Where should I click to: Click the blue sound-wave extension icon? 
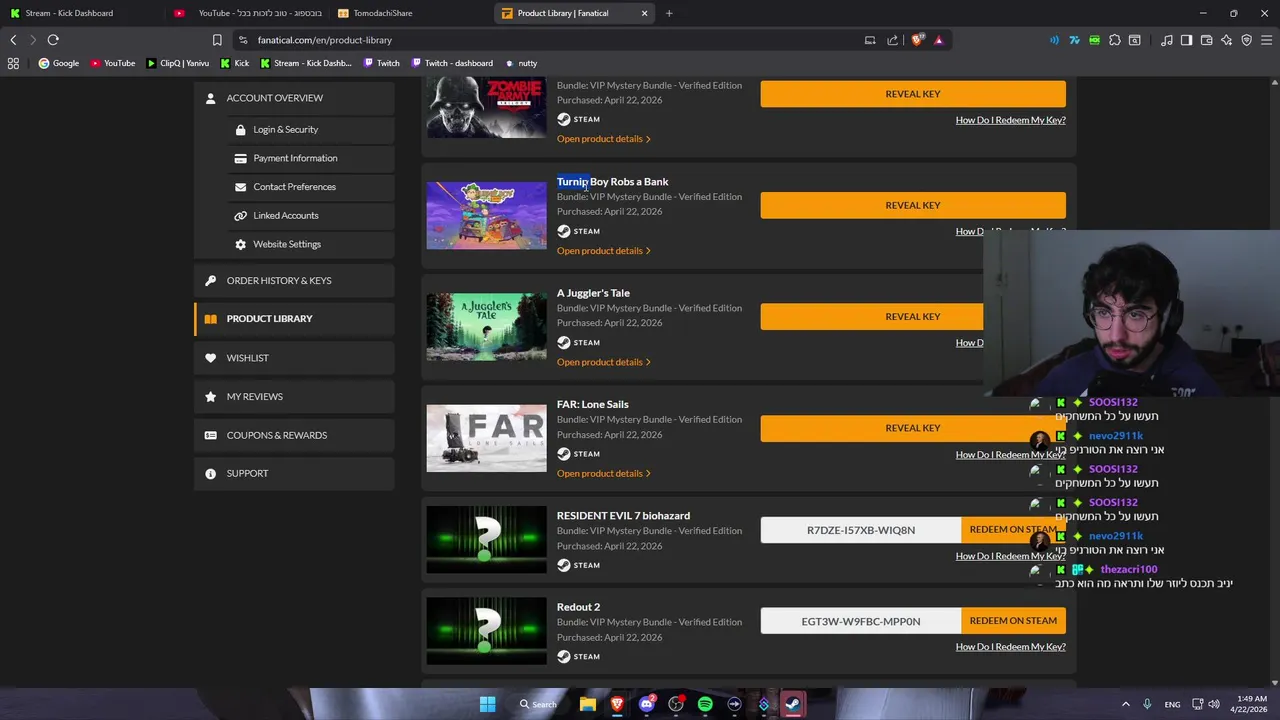coord(1054,40)
